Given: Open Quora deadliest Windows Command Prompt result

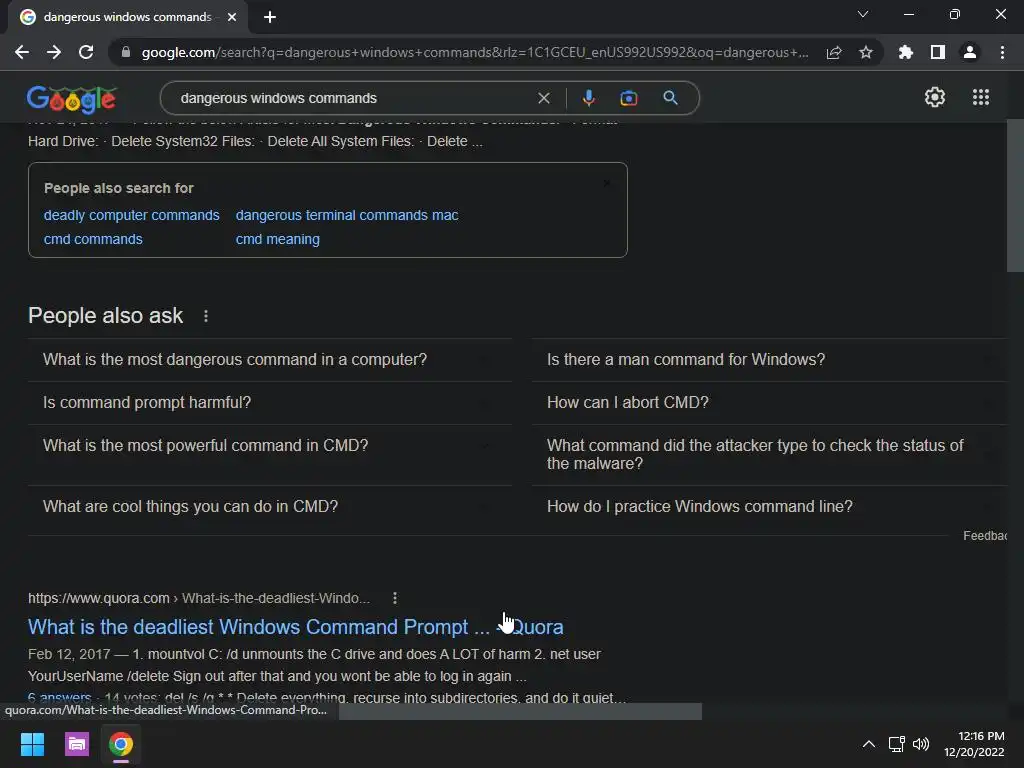Looking at the screenshot, I should 295,627.
